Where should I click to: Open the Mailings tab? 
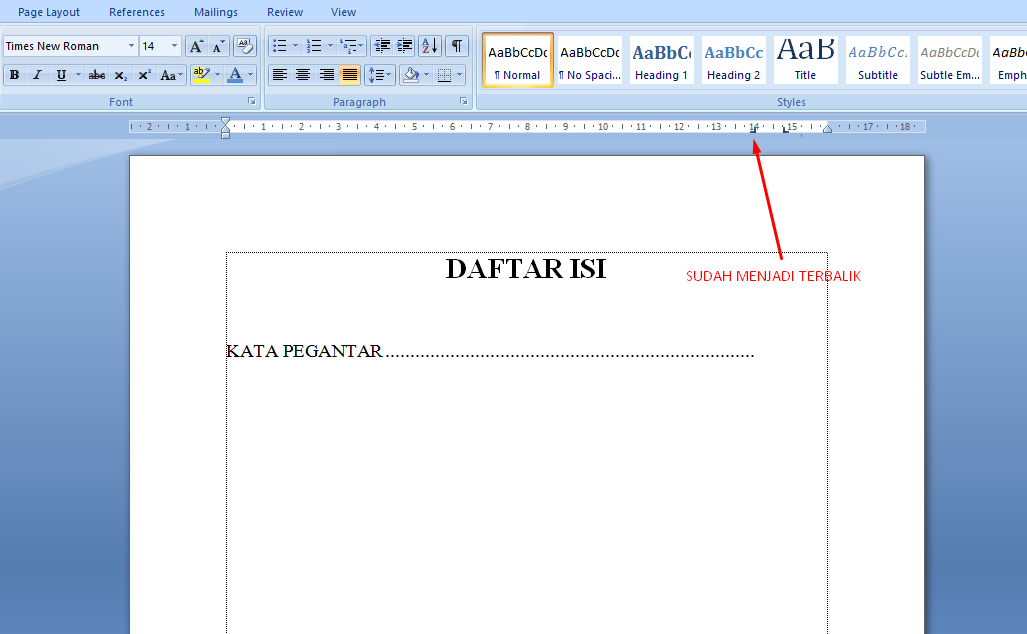pos(216,12)
